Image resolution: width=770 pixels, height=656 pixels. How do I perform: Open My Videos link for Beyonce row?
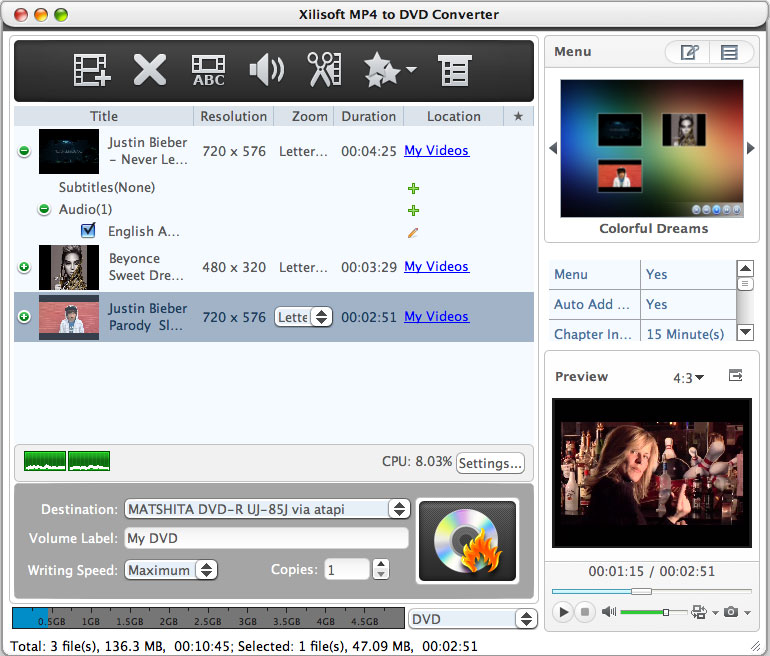(437, 266)
